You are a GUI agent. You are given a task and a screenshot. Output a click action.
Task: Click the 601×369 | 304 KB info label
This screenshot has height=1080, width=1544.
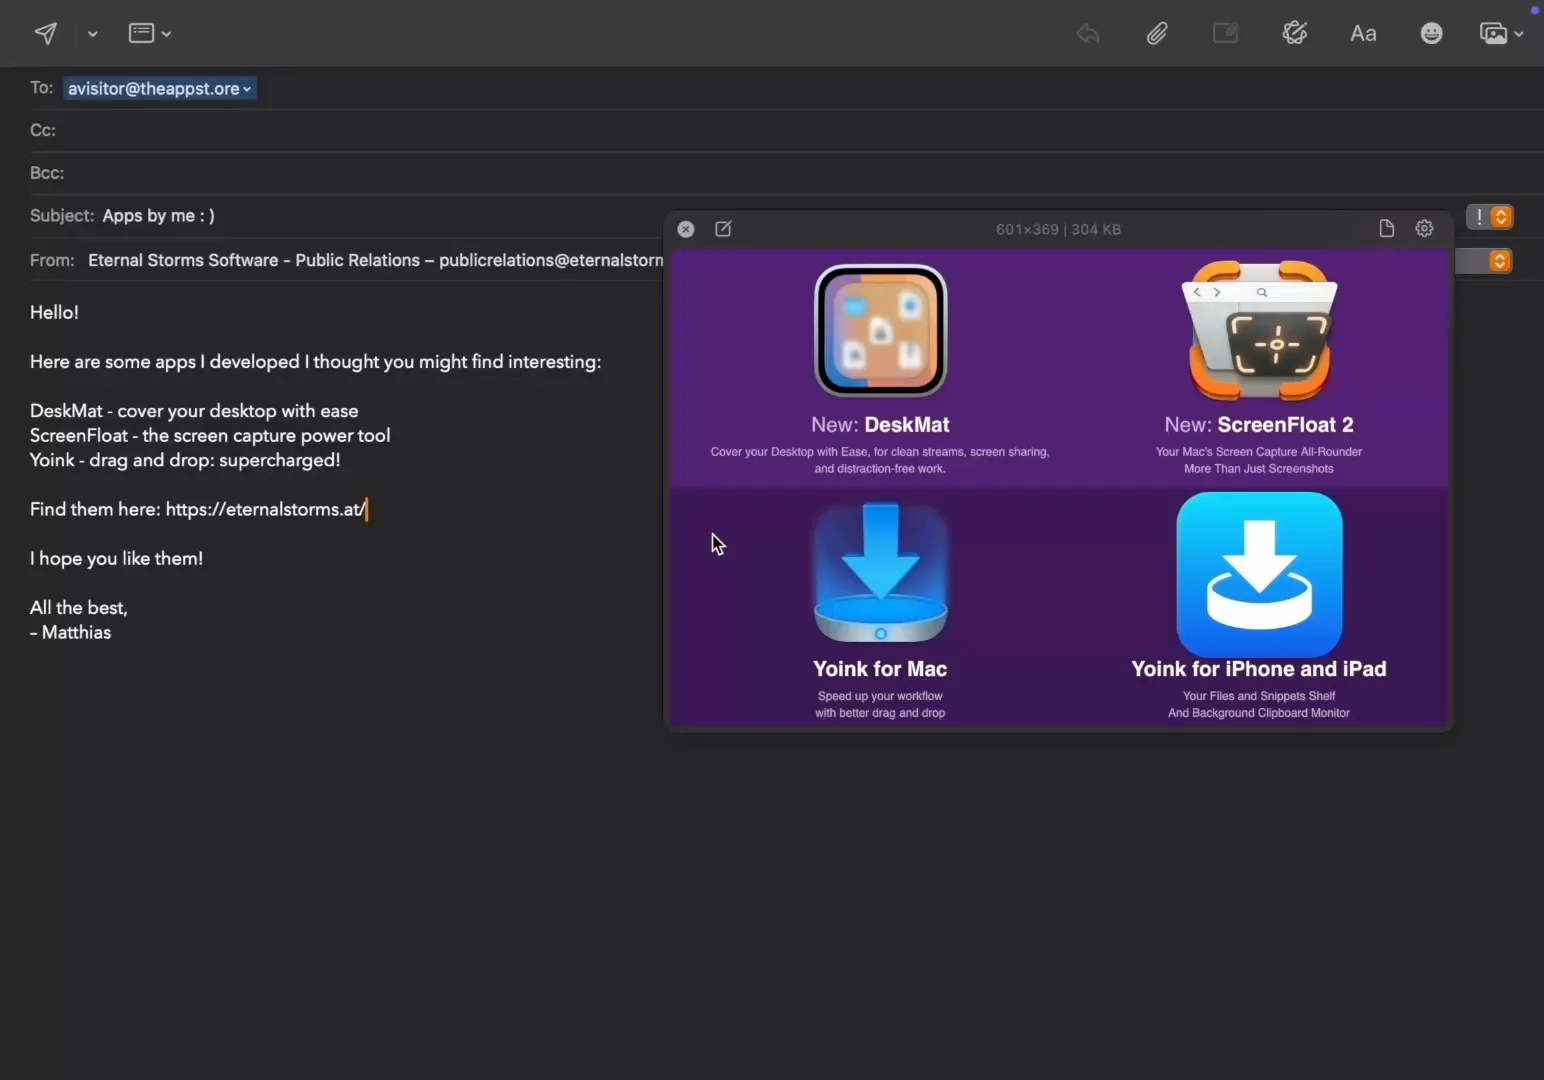click(x=1058, y=229)
